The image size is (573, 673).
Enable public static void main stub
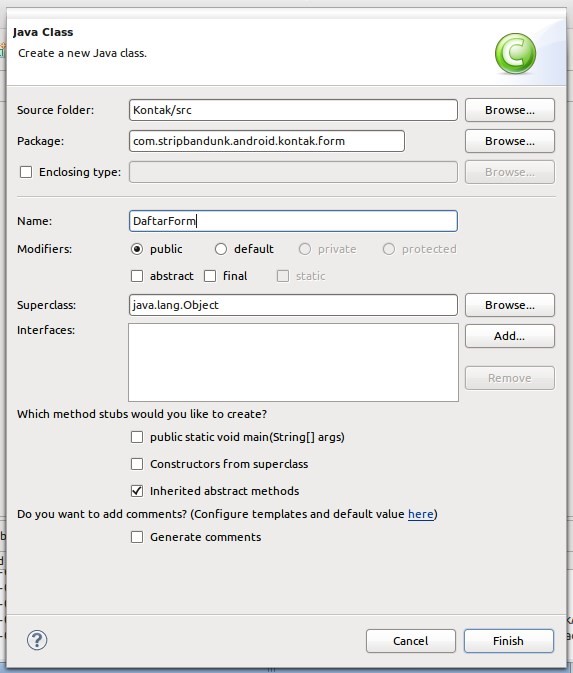click(x=137, y=437)
